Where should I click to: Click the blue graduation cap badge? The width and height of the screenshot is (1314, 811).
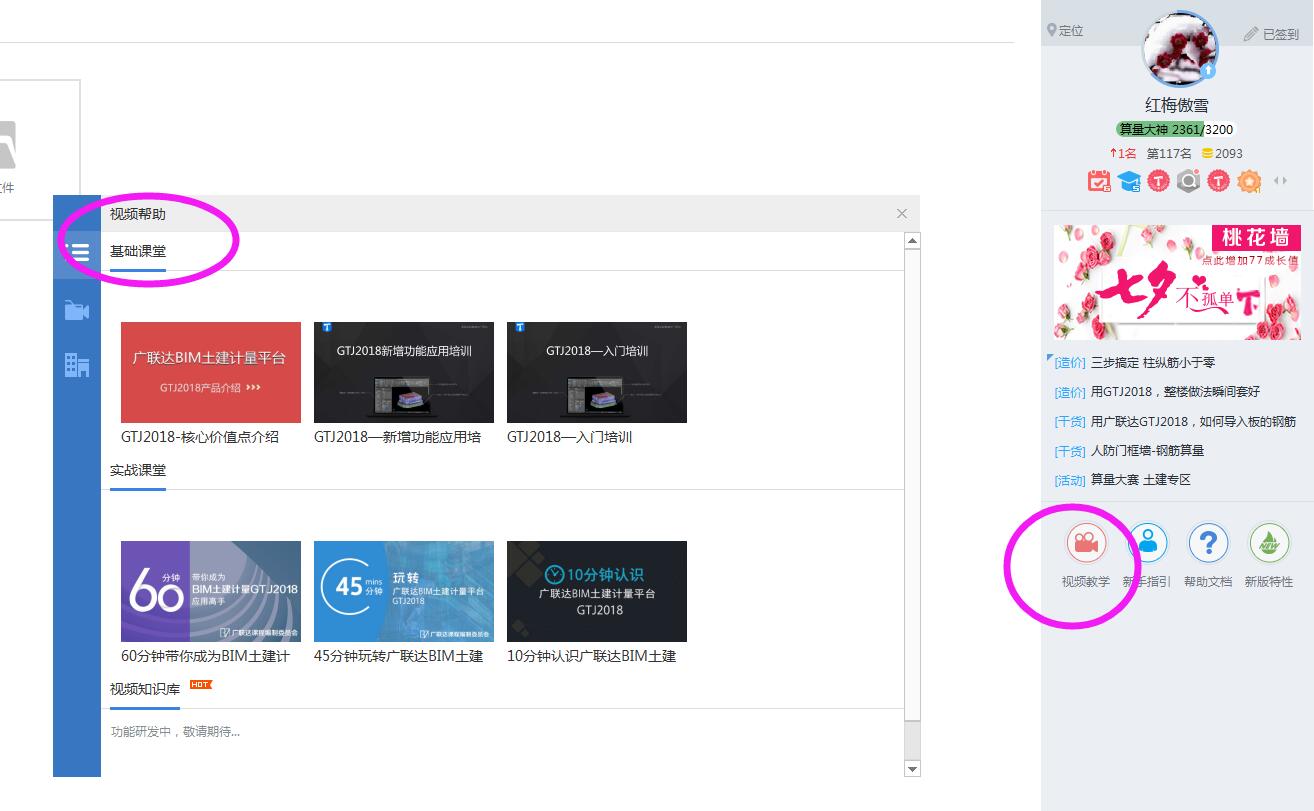(1129, 181)
